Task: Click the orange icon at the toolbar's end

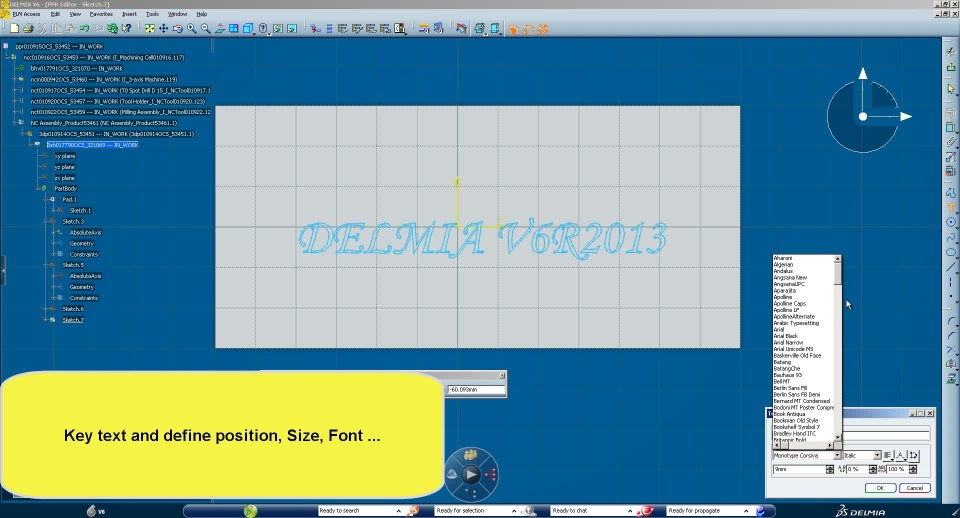Action: coord(542,29)
